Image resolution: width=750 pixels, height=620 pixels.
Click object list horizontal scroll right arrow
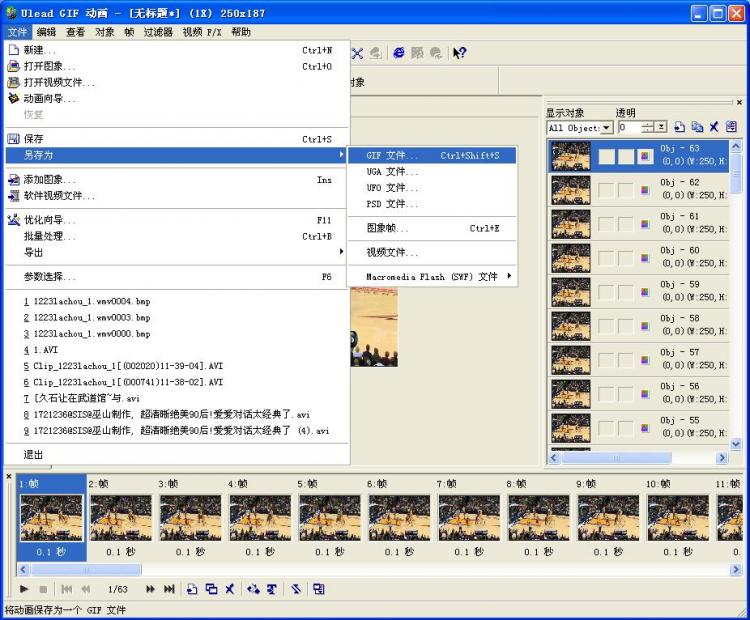(722, 458)
